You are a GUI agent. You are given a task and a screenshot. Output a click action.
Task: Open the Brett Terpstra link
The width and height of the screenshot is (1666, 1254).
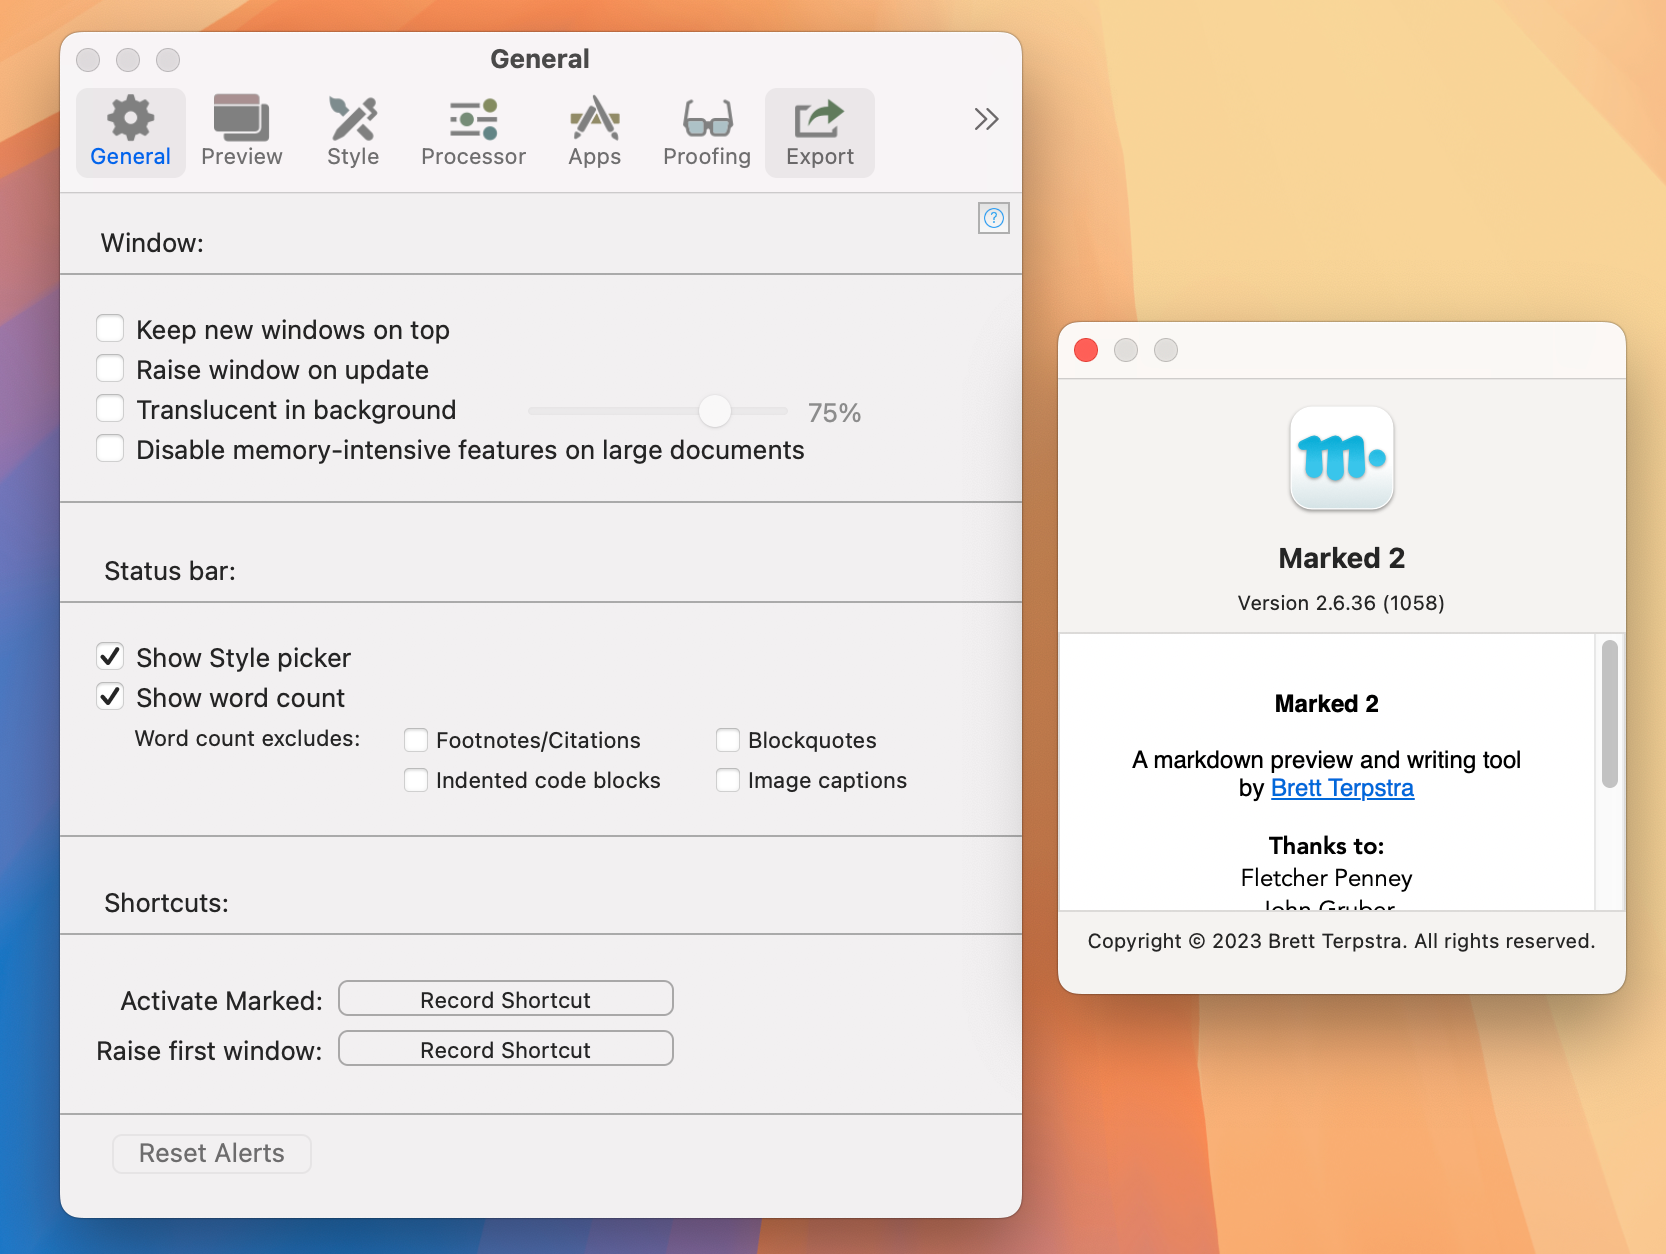1342,788
